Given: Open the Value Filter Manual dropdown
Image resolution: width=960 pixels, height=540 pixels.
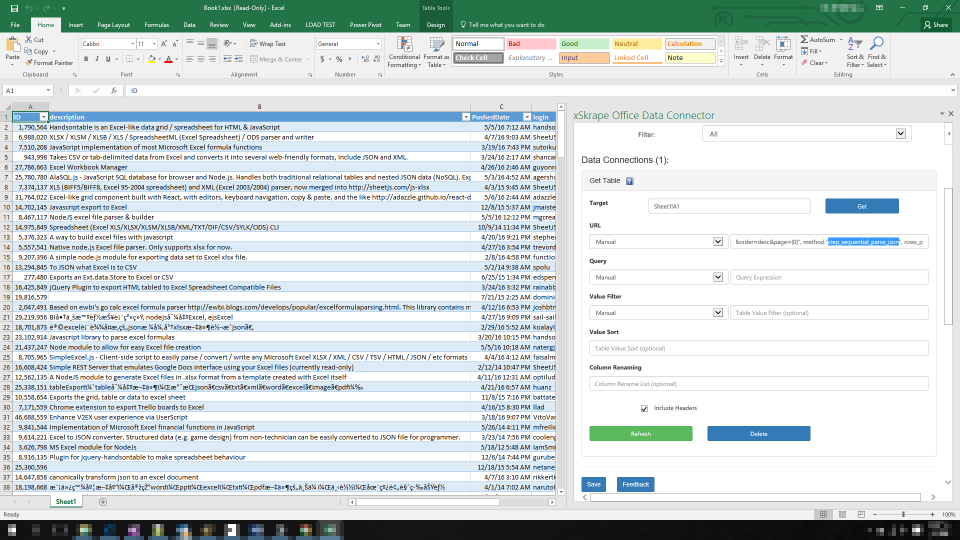Looking at the screenshot, I should coord(718,313).
